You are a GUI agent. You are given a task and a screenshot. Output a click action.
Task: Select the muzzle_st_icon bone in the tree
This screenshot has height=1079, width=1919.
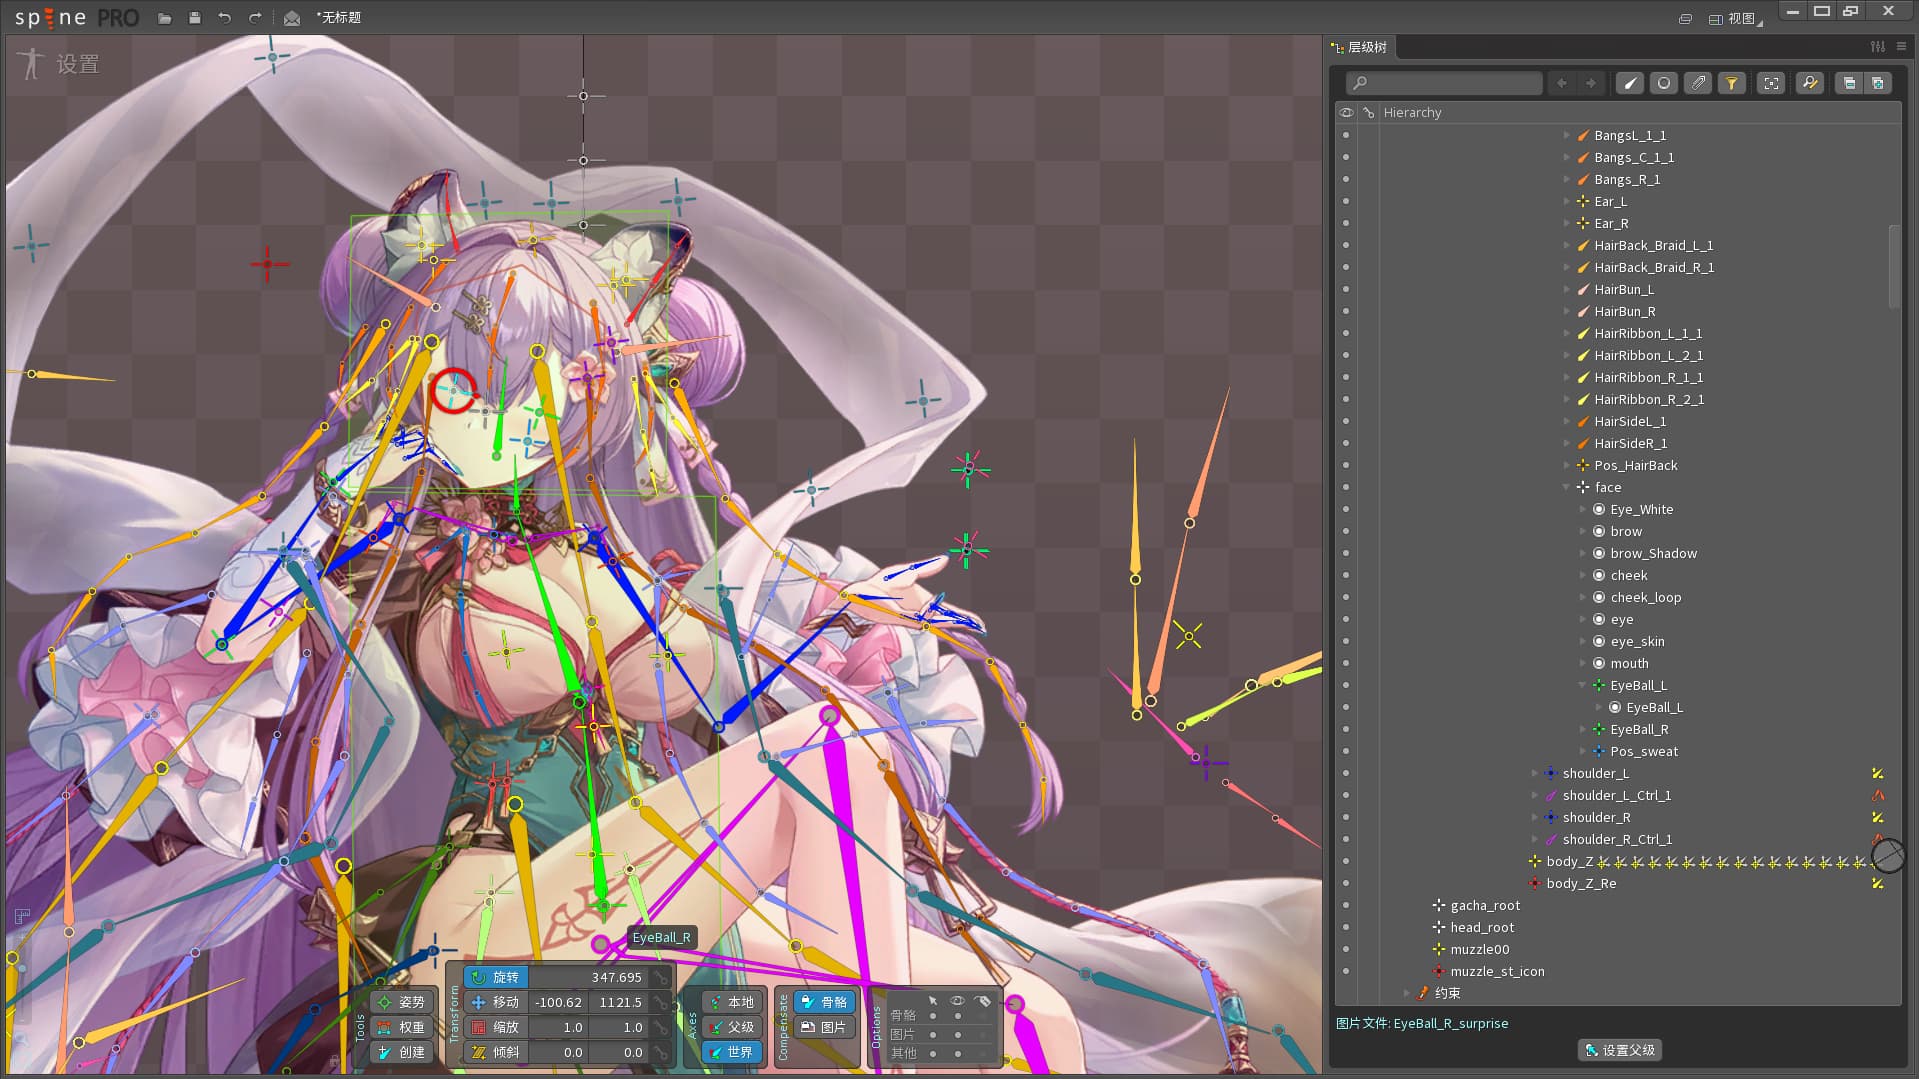[x=1497, y=971]
